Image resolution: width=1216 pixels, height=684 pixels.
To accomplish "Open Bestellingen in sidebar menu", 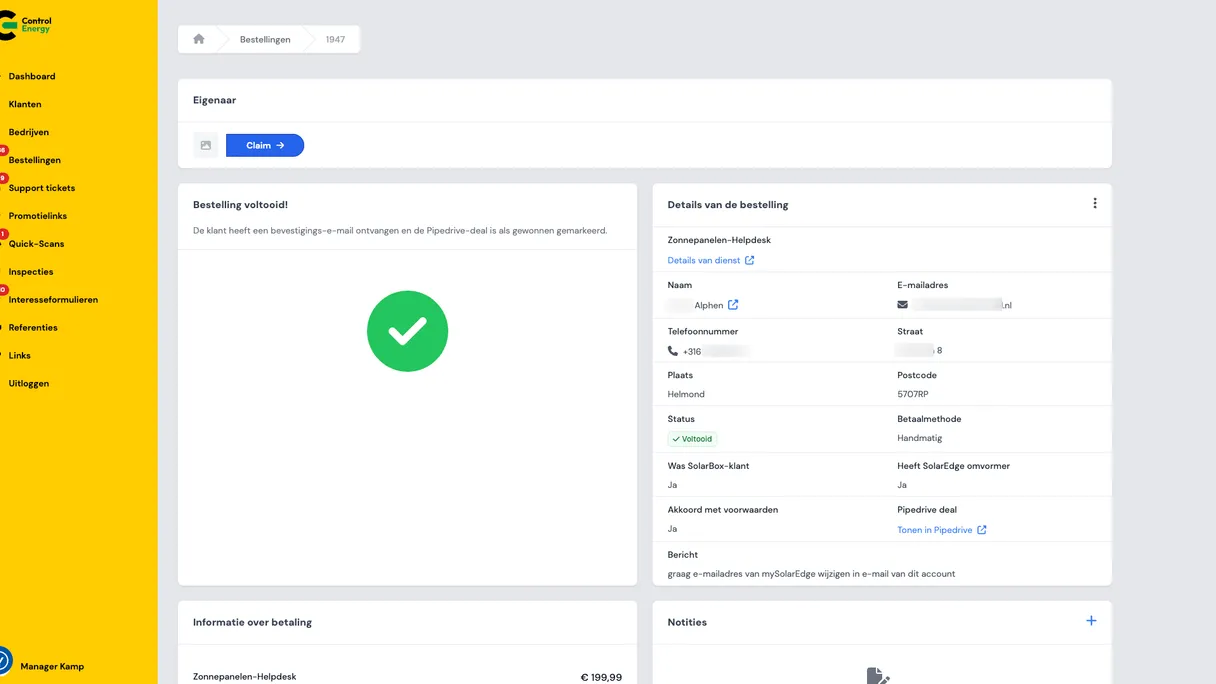I will tap(35, 160).
